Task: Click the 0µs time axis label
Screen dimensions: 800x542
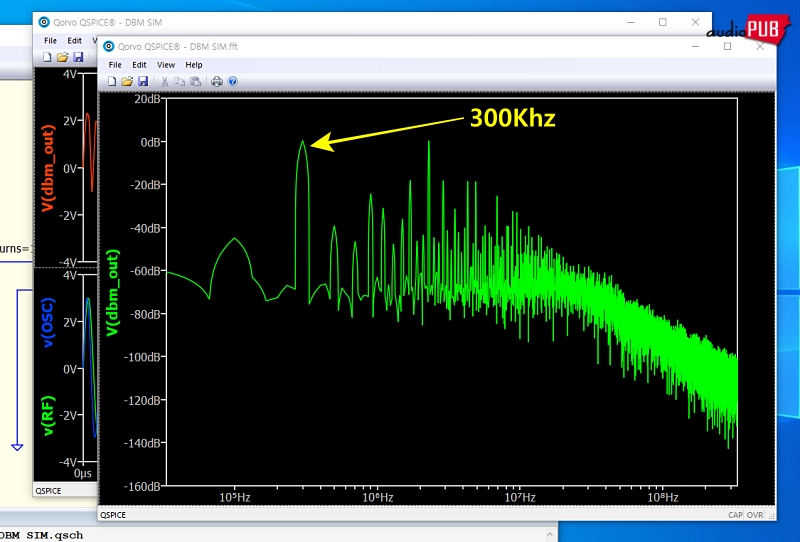Action: click(83, 473)
